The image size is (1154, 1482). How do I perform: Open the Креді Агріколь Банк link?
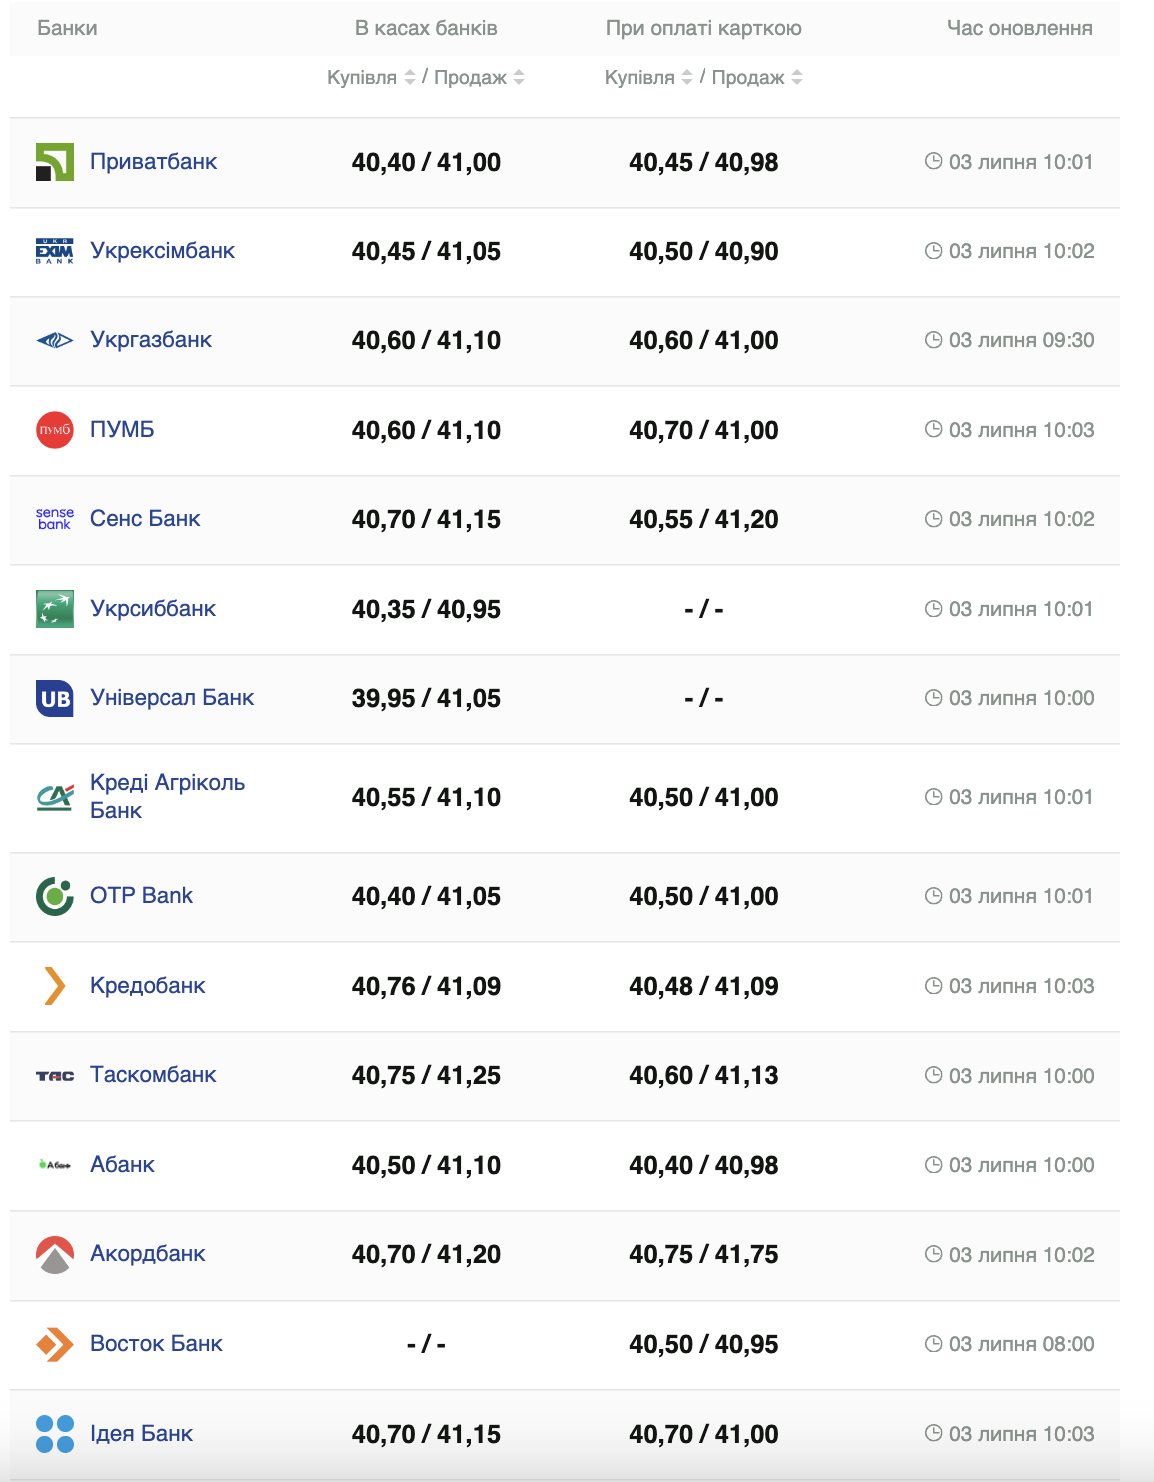click(167, 796)
